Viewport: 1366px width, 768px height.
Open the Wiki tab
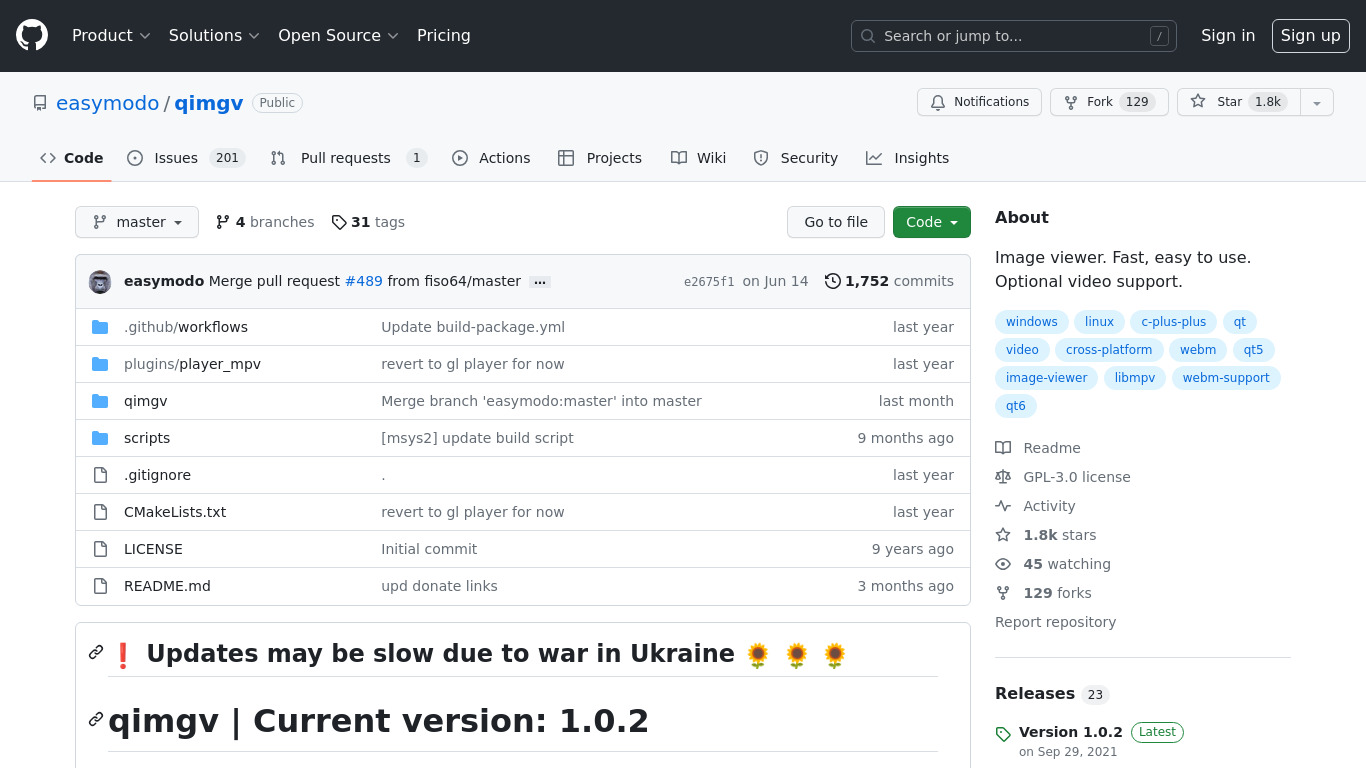point(699,158)
